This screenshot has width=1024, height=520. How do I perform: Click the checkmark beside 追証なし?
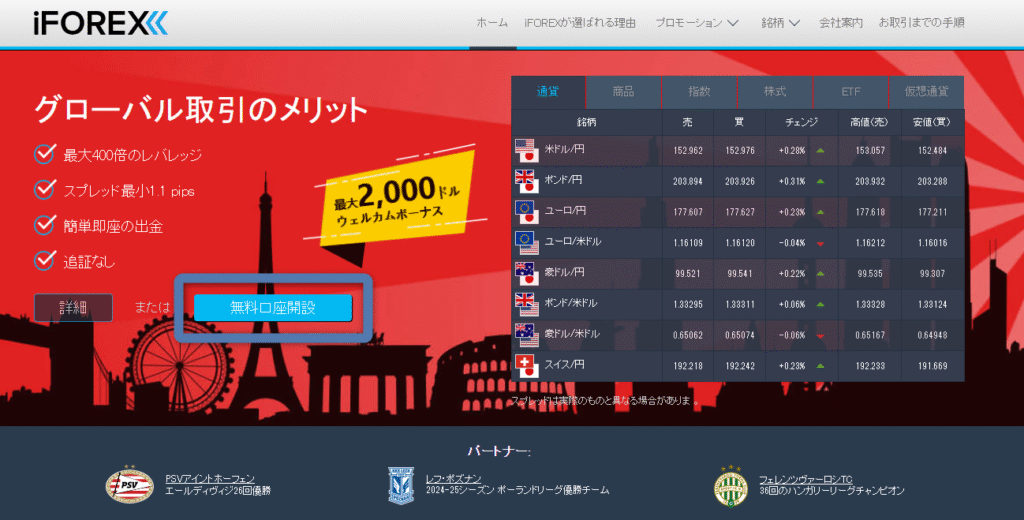pos(45,260)
